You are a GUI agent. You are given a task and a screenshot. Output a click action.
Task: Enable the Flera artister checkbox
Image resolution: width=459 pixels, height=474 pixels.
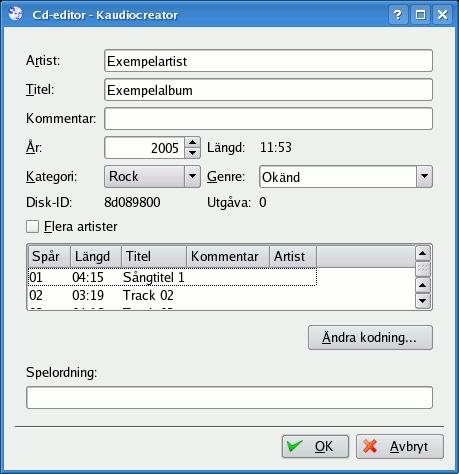coord(33,227)
